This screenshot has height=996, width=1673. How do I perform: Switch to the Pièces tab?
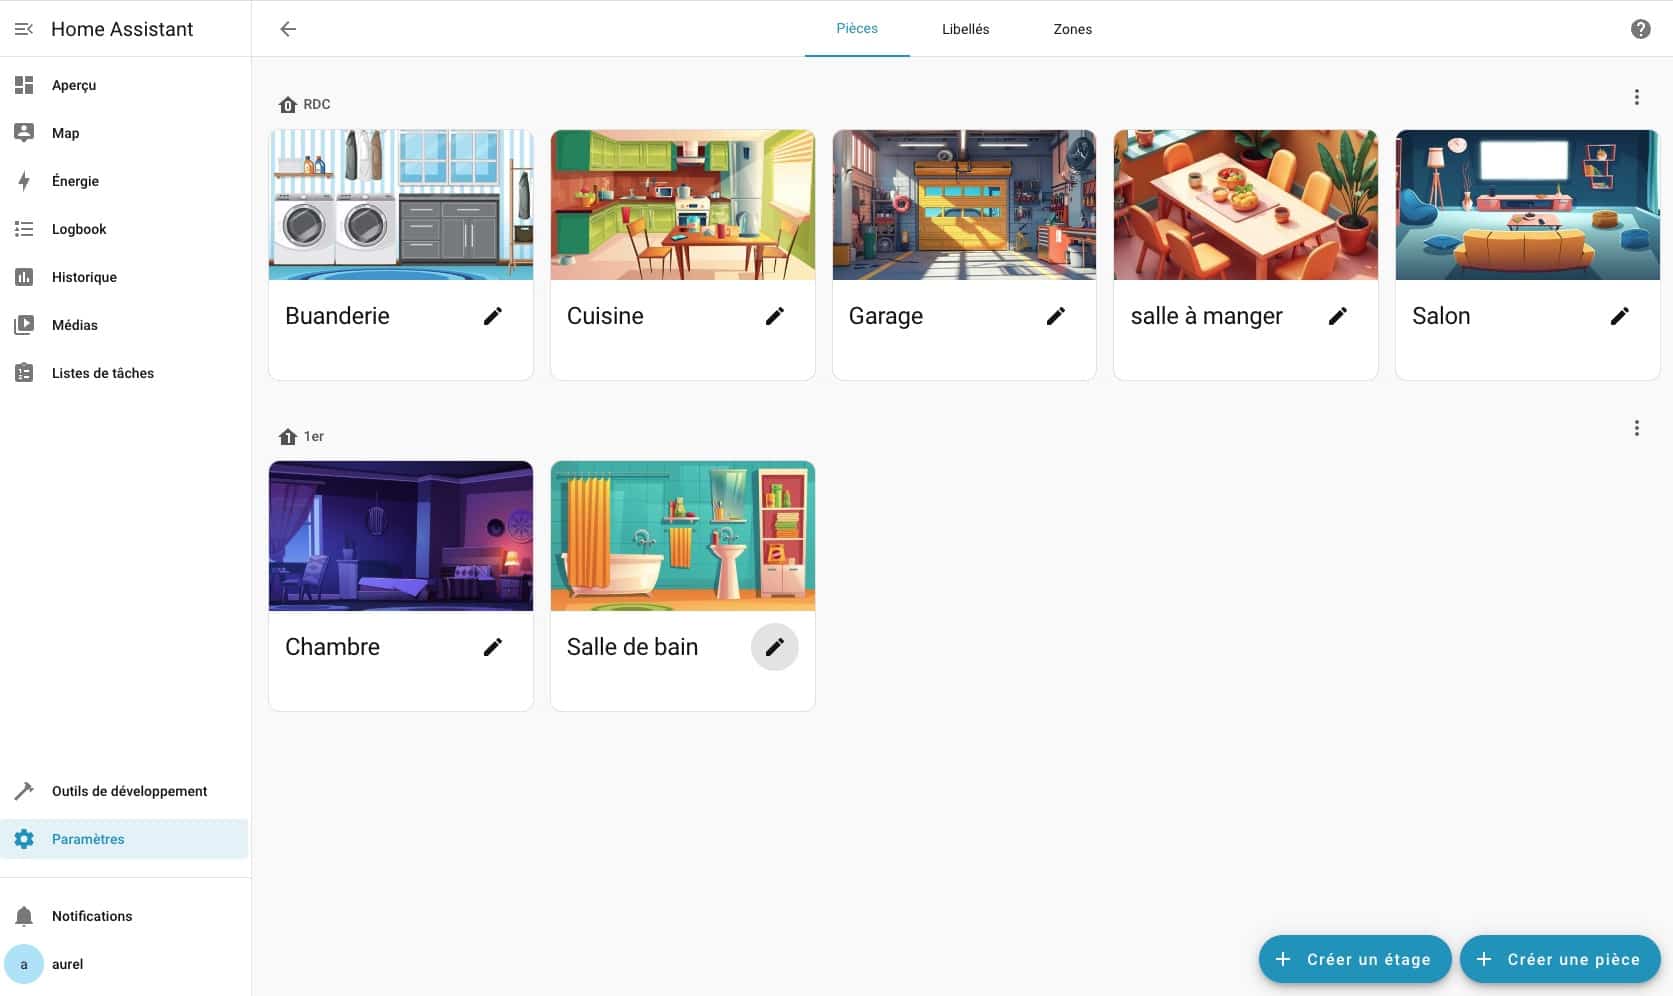tap(857, 28)
